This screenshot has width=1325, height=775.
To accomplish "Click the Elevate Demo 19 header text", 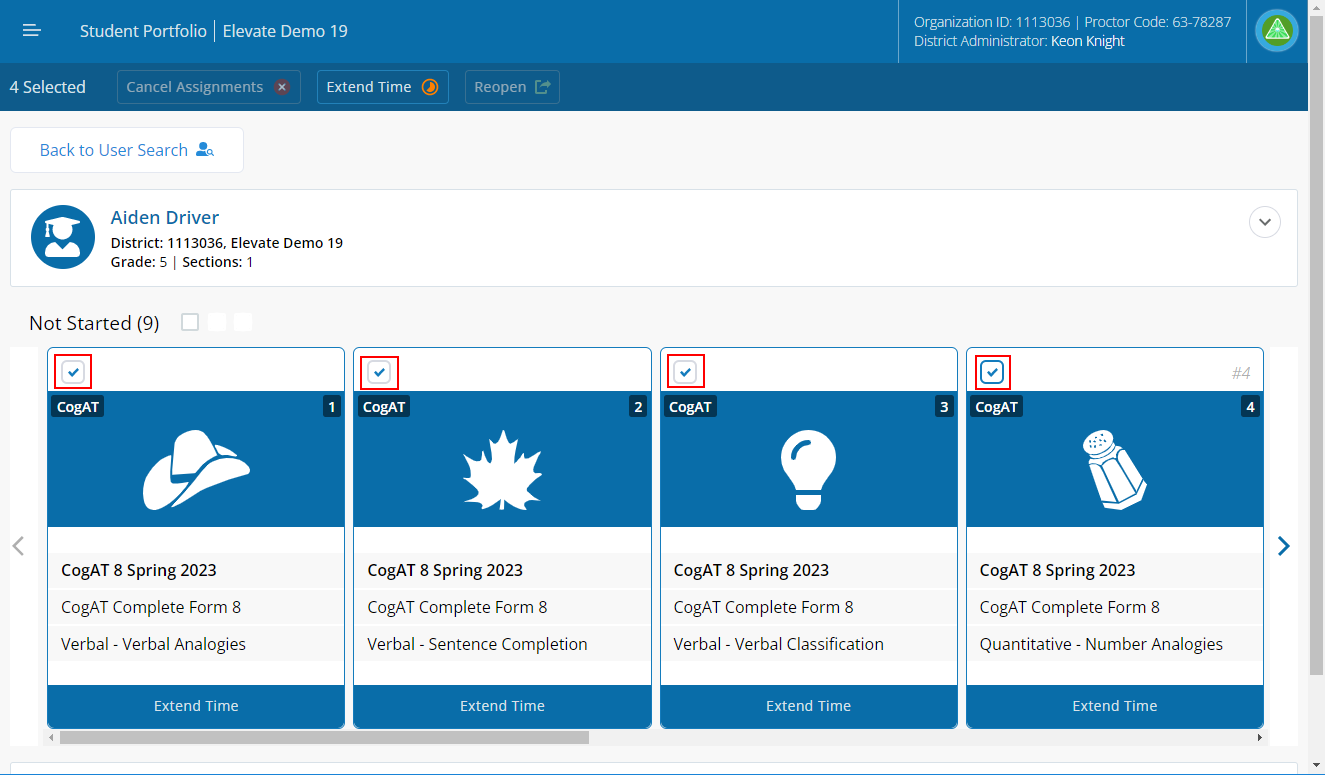I will pyautogui.click(x=285, y=31).
